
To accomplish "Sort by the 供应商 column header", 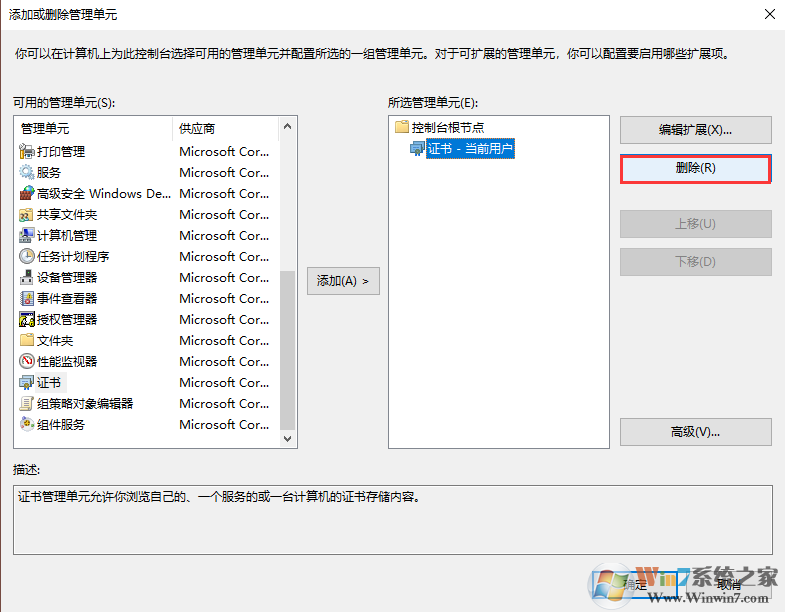I will (x=225, y=129).
